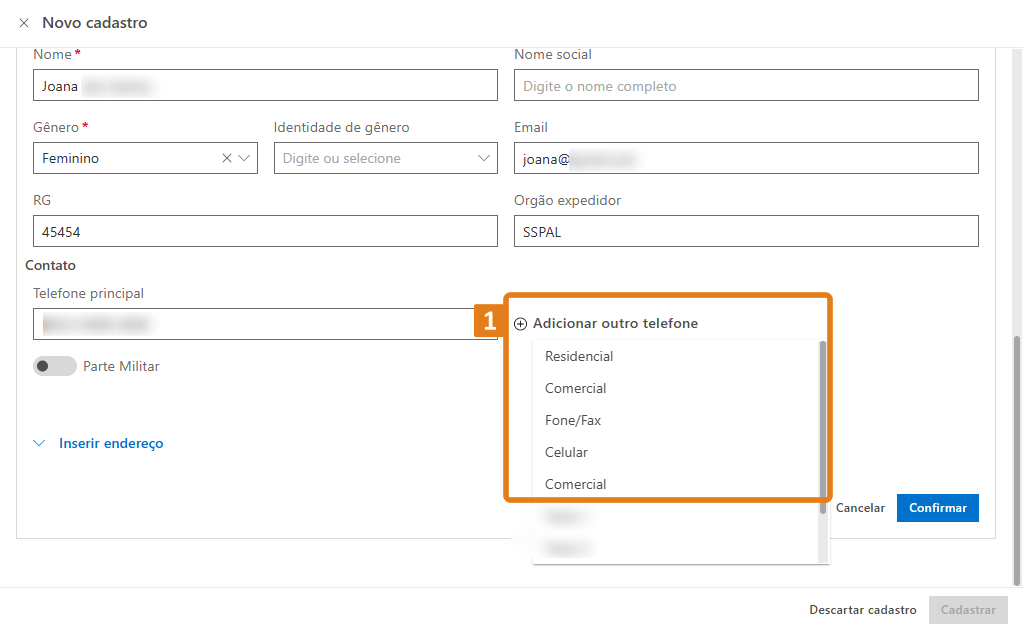Click Descartar cadastro
Viewport: 1023px width, 628px height.
[x=862, y=610]
